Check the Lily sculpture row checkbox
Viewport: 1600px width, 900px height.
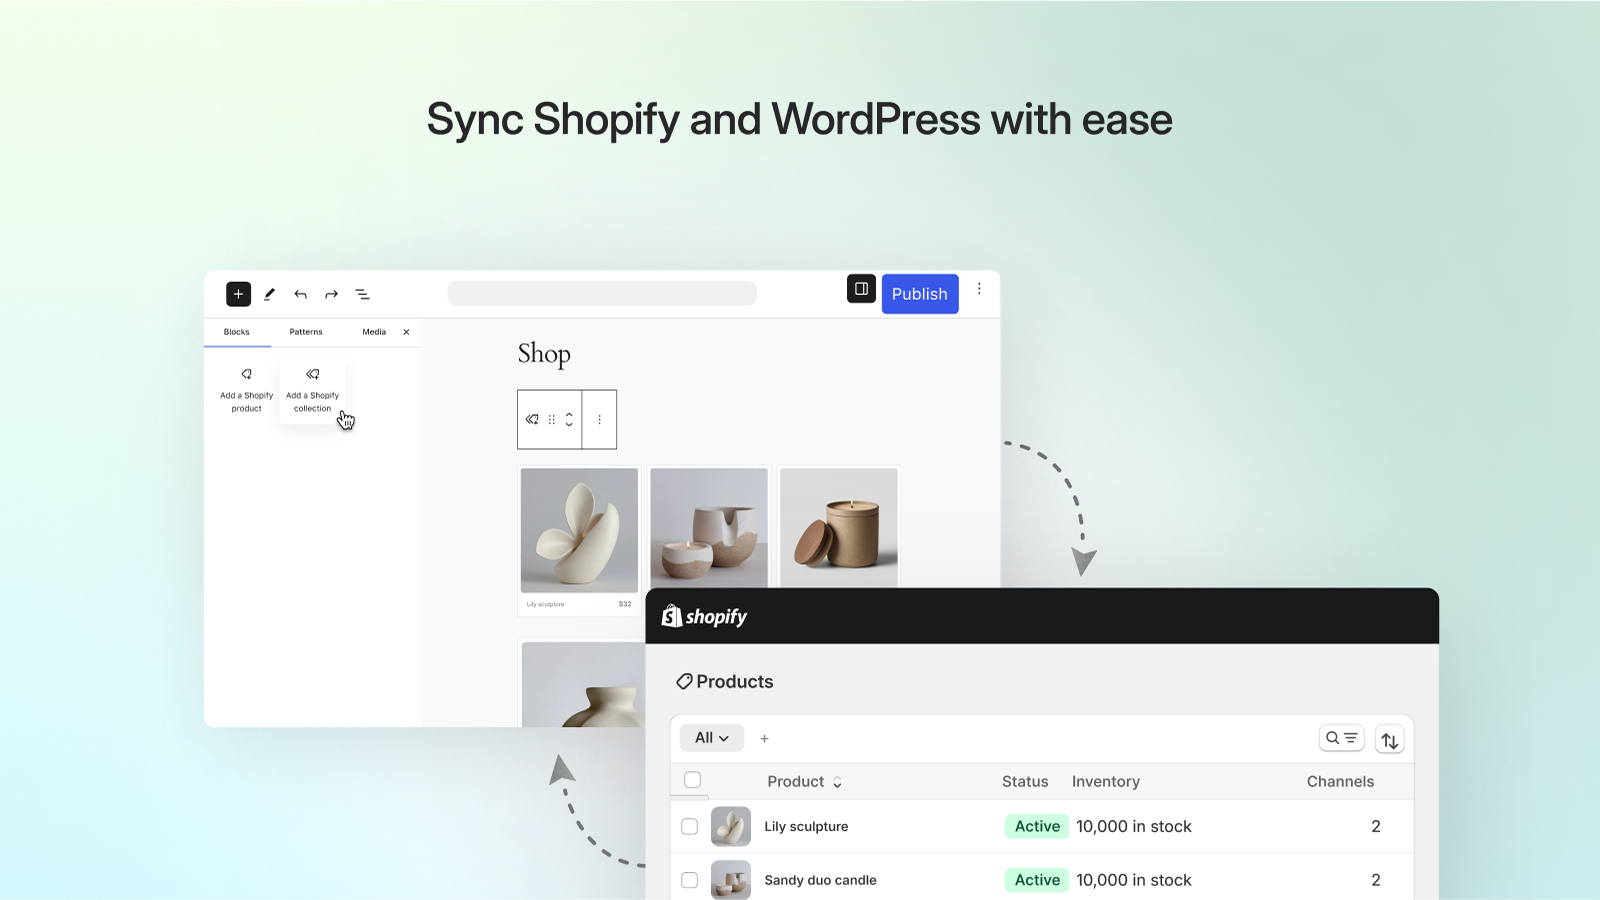[690, 826]
